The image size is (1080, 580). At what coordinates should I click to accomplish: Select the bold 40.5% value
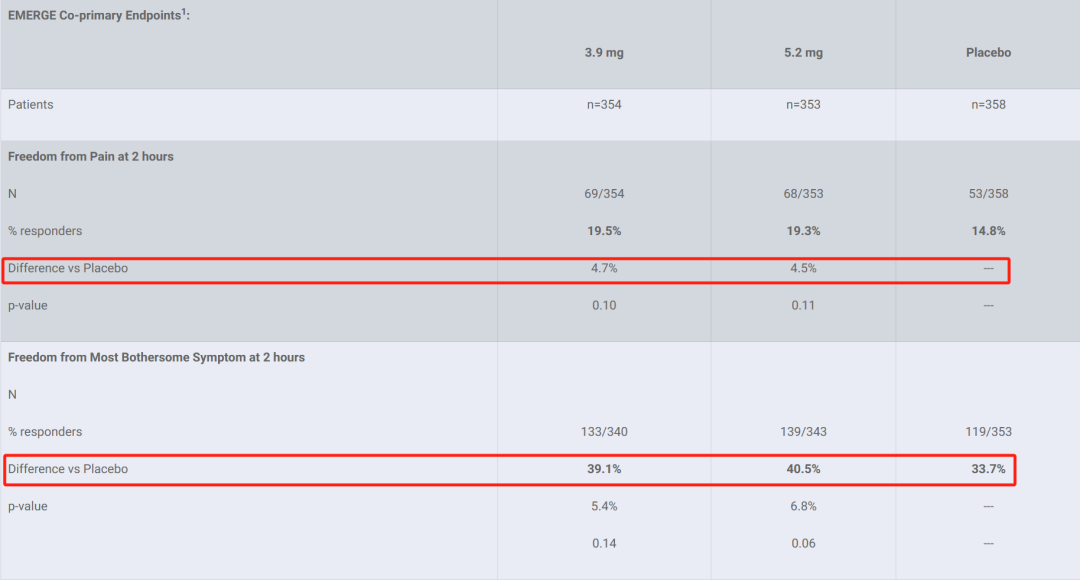[x=803, y=469]
